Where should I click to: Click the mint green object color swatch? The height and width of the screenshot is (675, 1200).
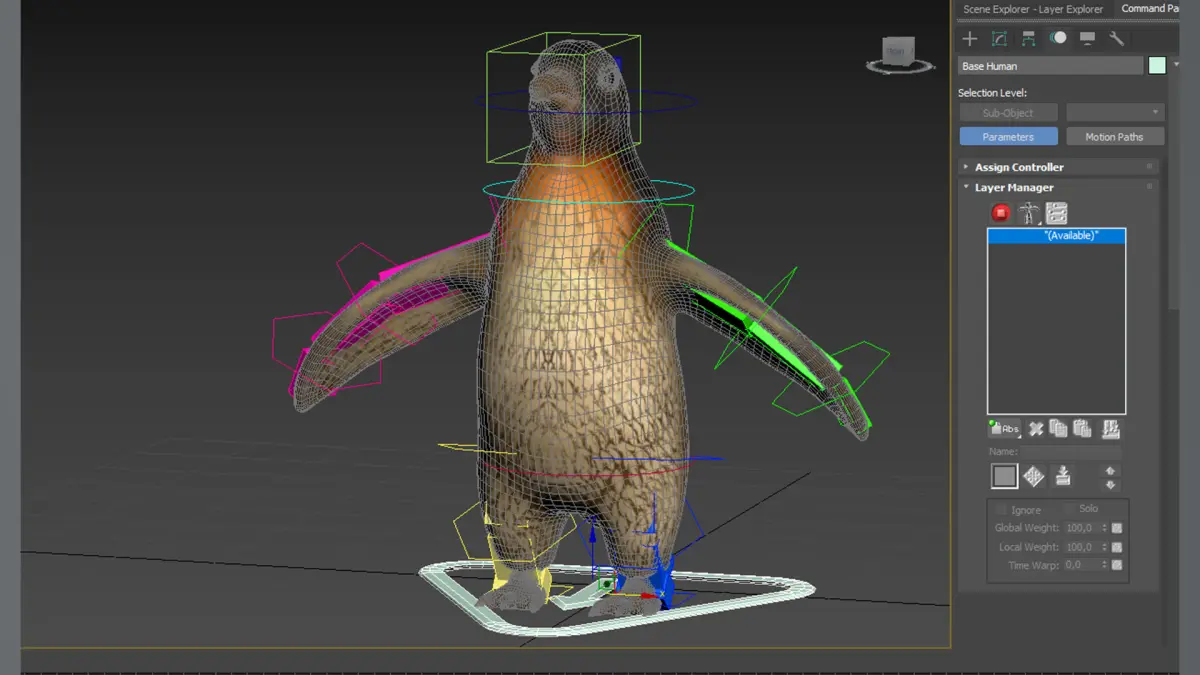(1157, 66)
